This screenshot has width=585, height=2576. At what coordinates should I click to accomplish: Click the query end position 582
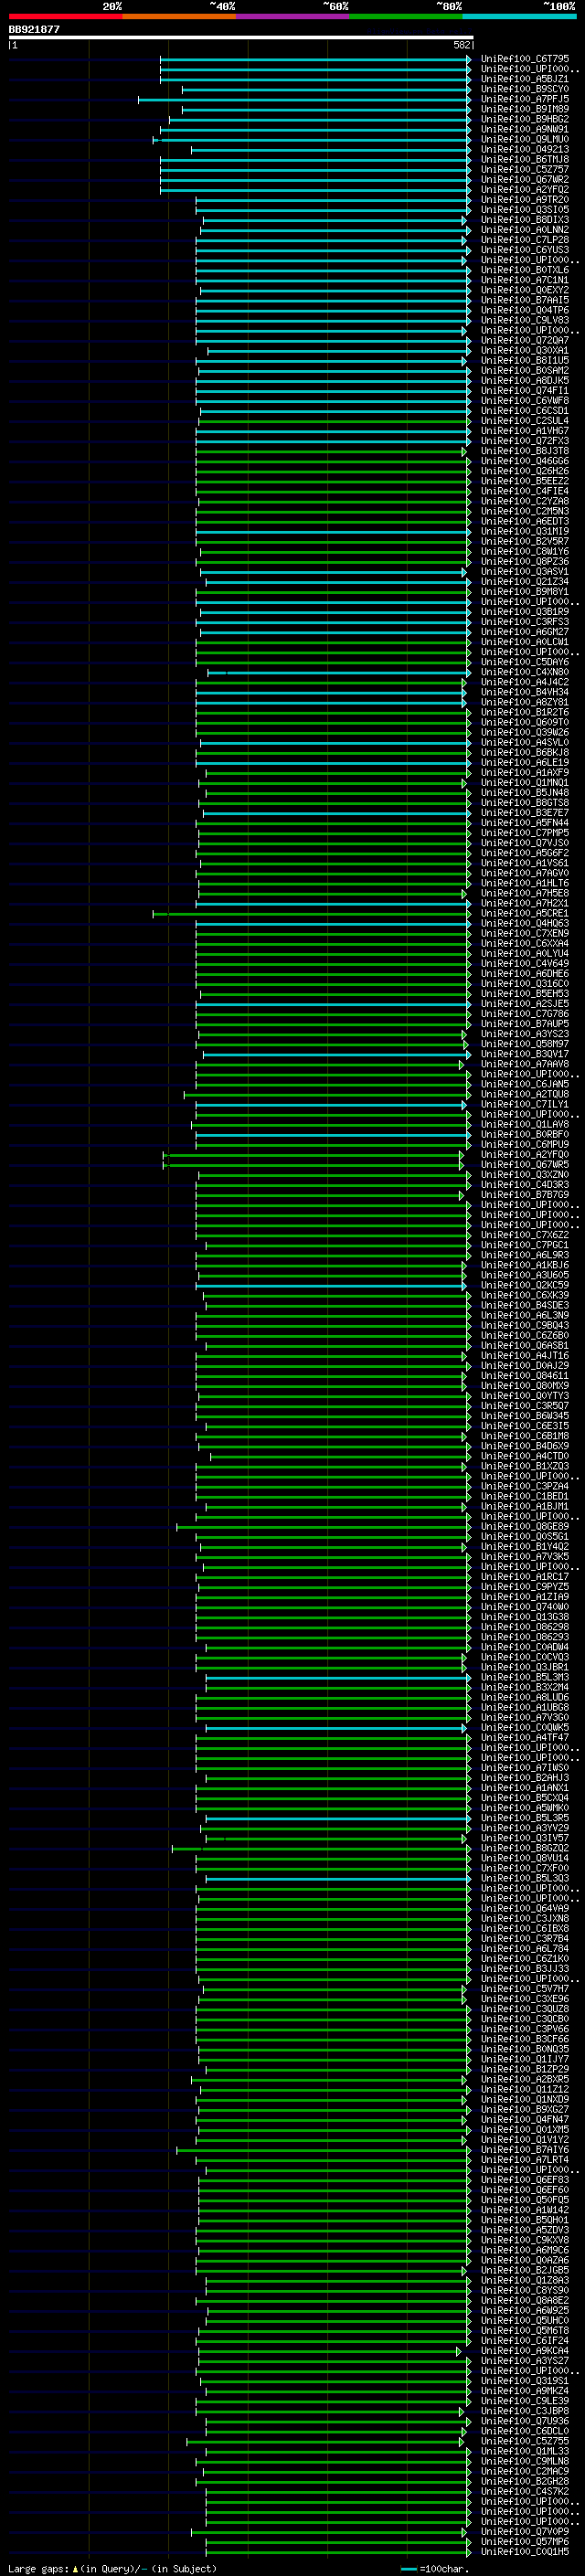(x=461, y=45)
